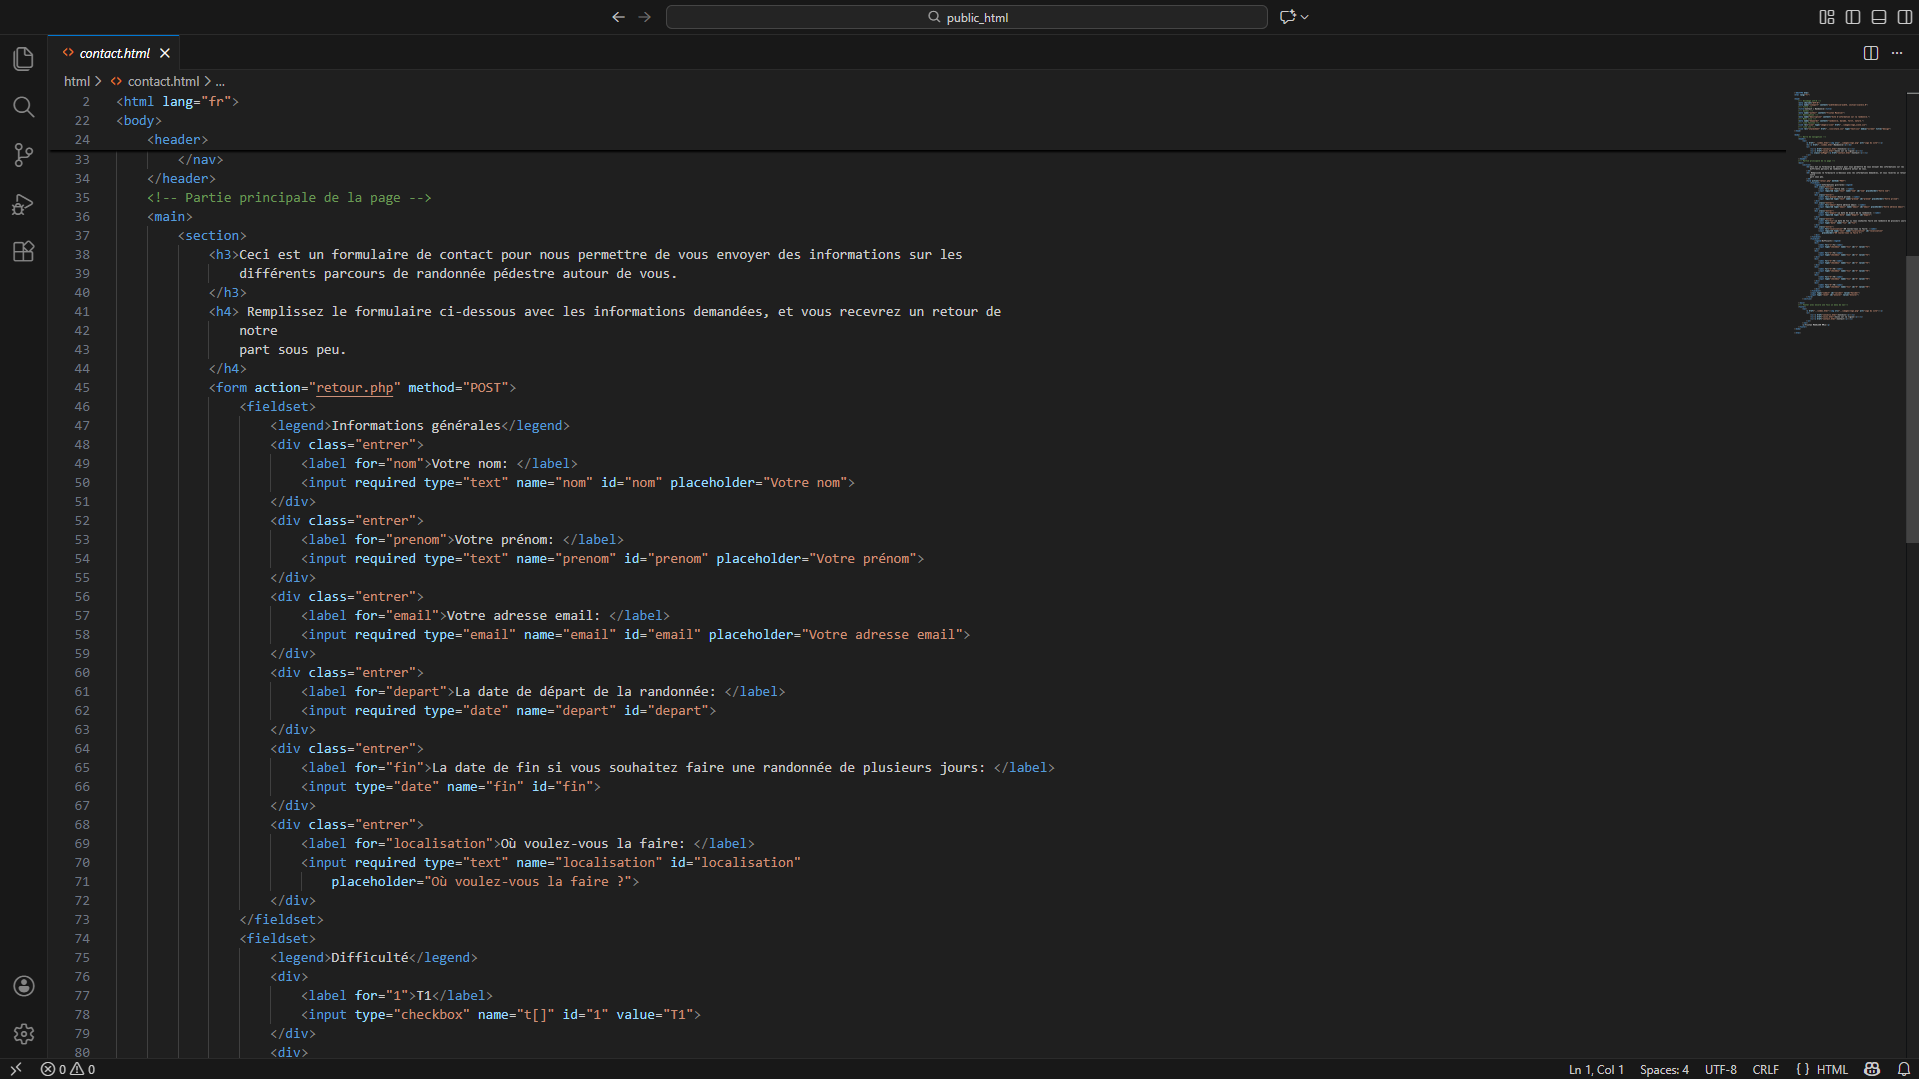Image resolution: width=1919 pixels, height=1079 pixels.
Task: Toggle the secondary side bar
Action: 1905,17
